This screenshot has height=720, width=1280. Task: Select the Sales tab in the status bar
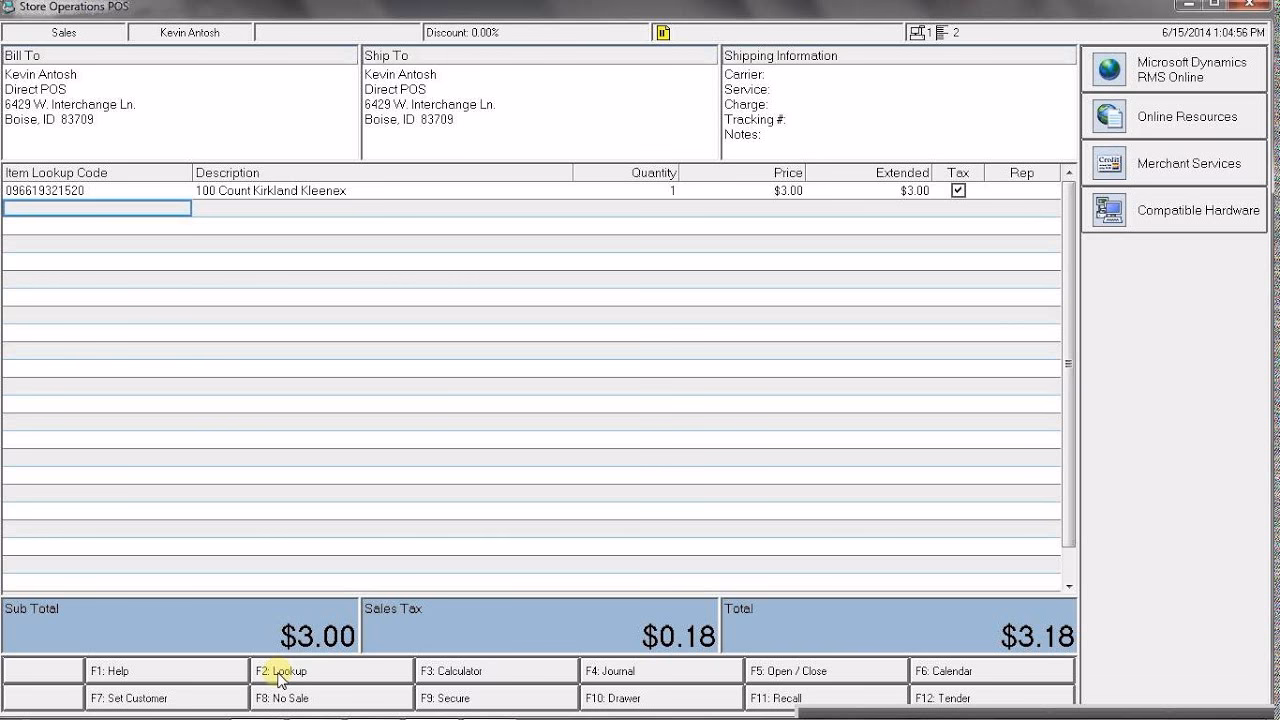pos(62,32)
